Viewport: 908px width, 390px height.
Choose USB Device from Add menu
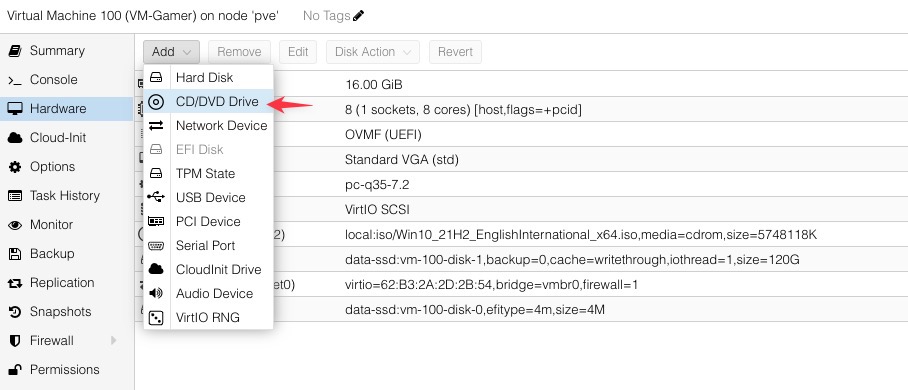[208, 198]
